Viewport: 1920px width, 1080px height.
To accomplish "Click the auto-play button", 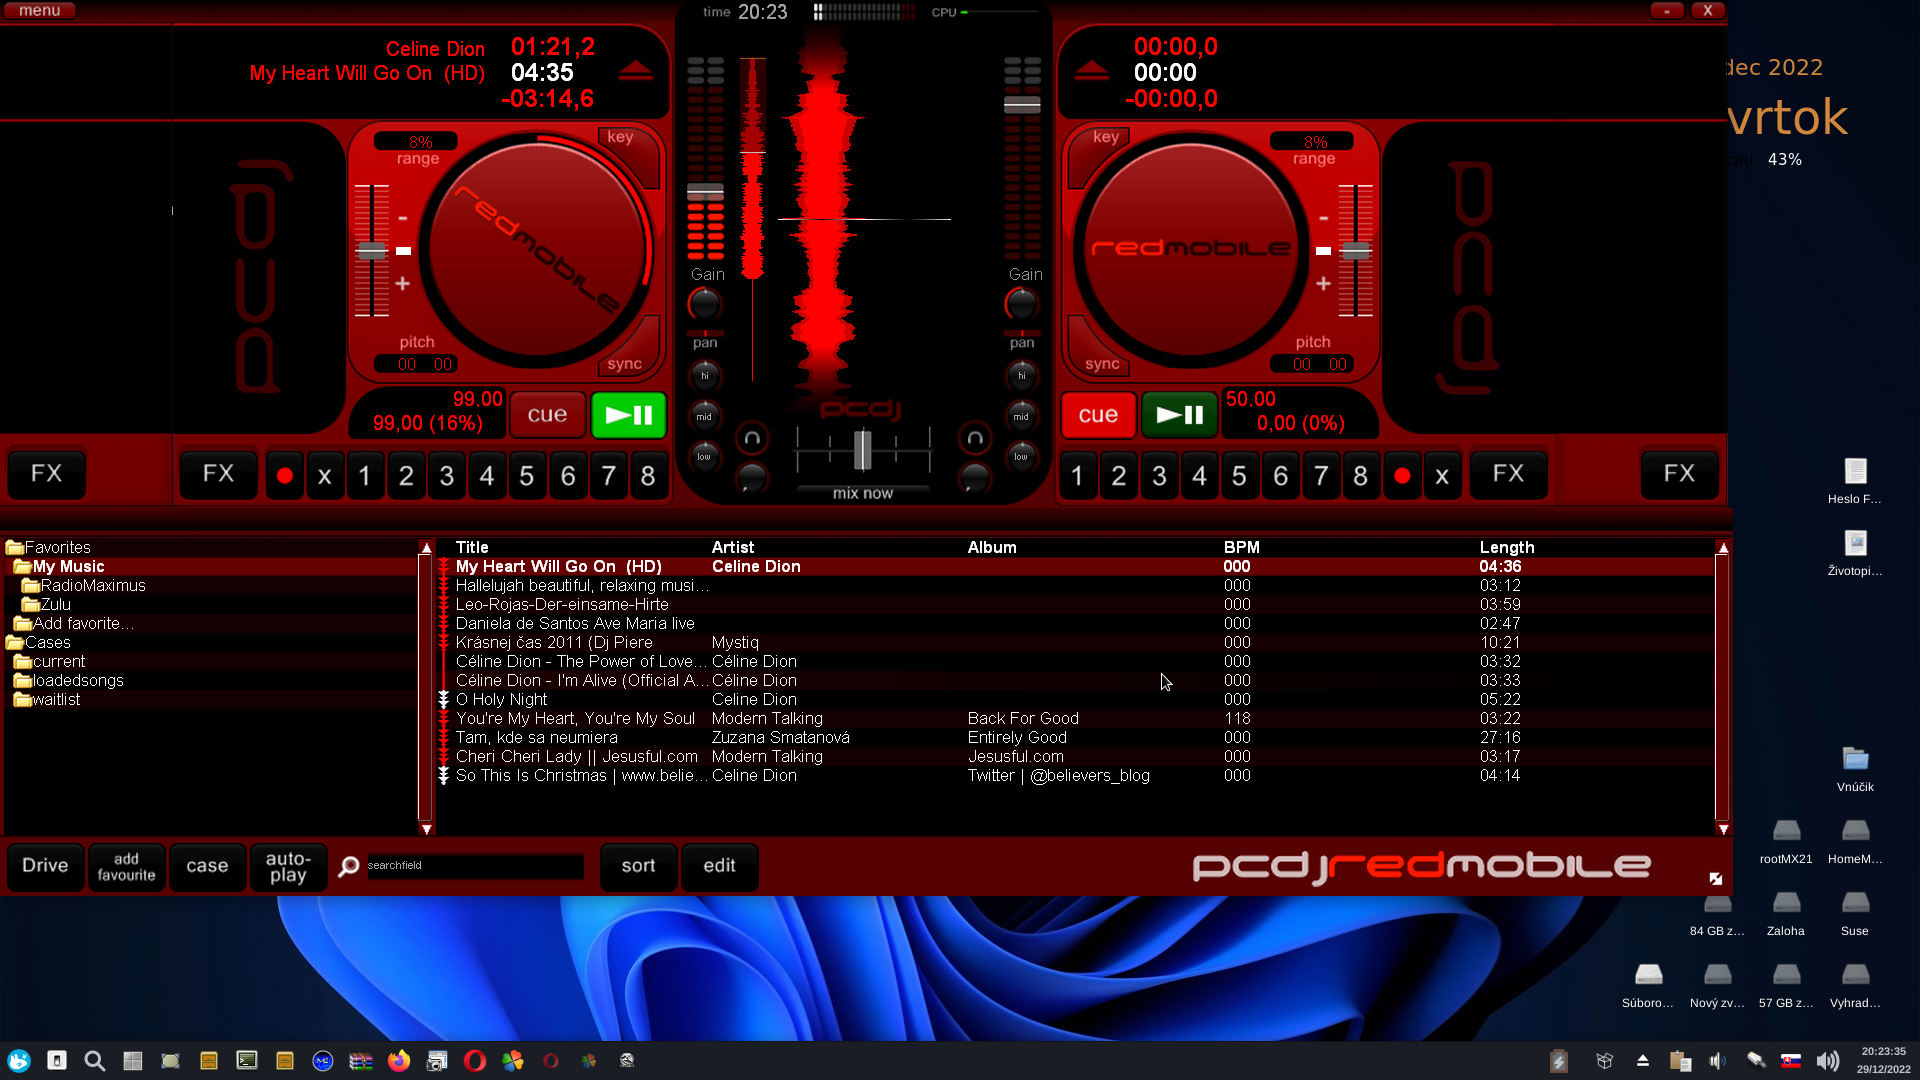I will click(288, 866).
